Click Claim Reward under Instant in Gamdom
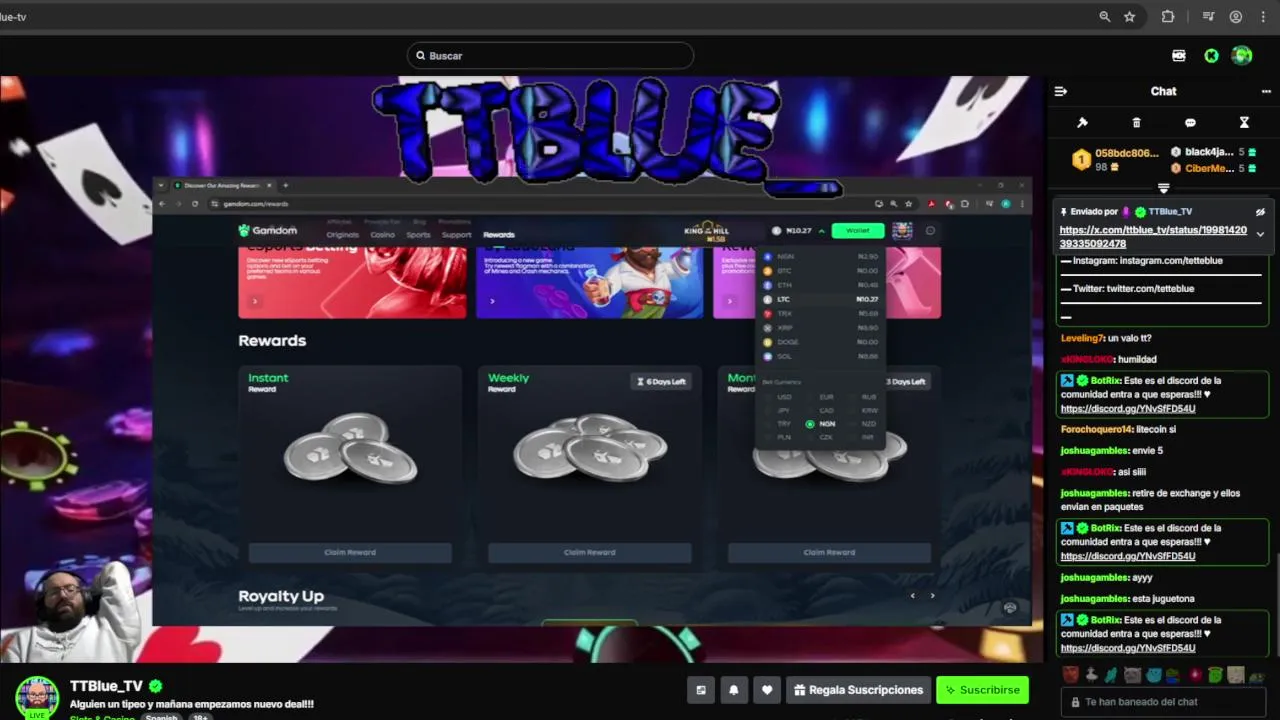Viewport: 1280px width, 720px height. (x=350, y=552)
